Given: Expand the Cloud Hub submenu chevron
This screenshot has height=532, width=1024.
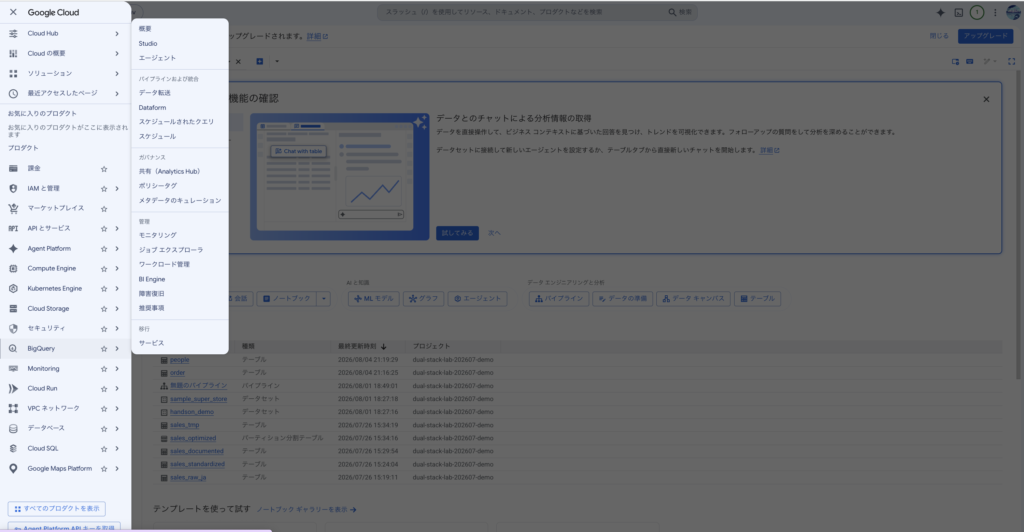Looking at the screenshot, I should click(x=117, y=33).
